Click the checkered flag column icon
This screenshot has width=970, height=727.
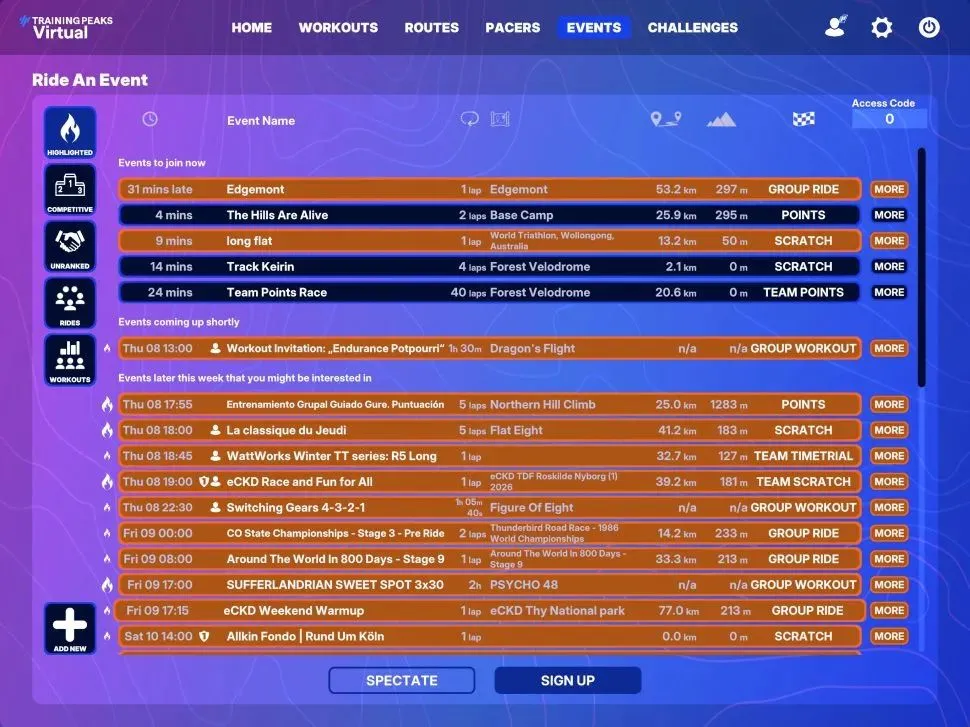click(803, 120)
